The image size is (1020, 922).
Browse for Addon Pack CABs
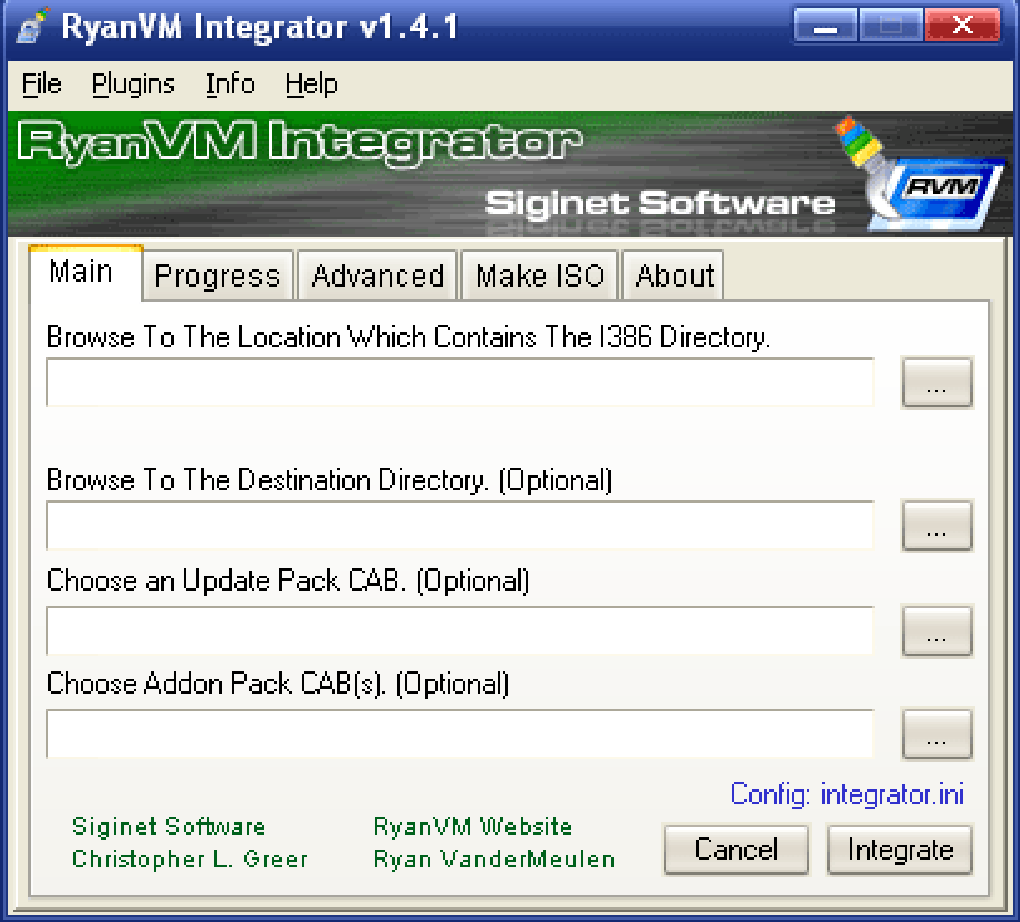[x=937, y=735]
